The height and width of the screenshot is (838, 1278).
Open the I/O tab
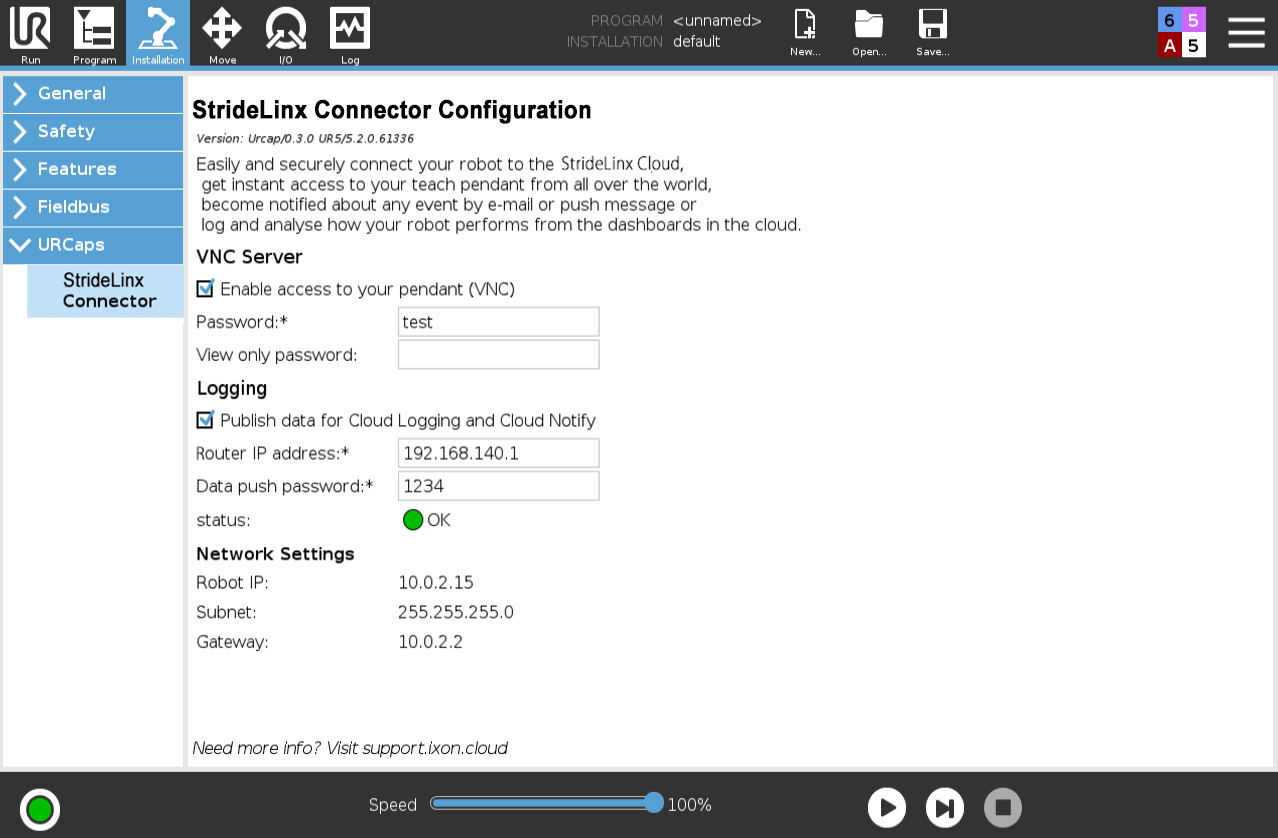(x=286, y=34)
